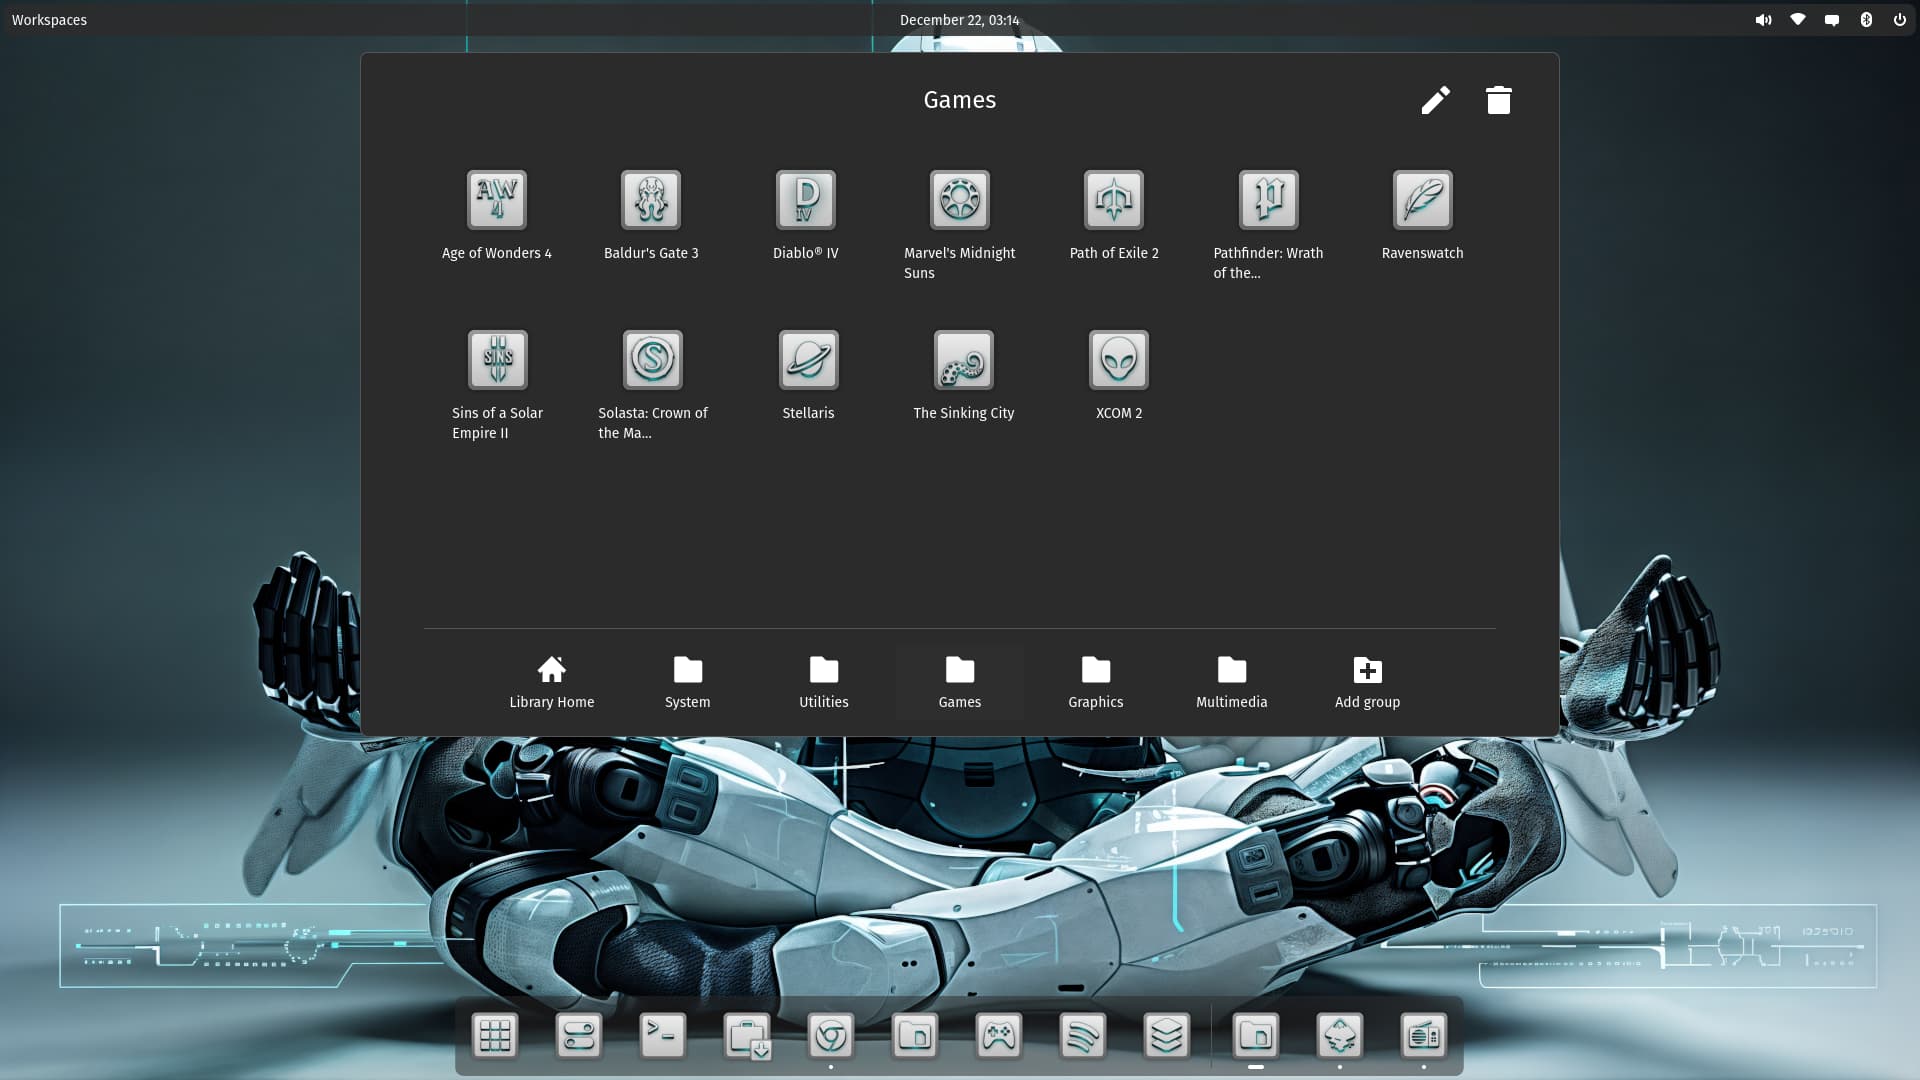Switch to Inkscape in the dock

click(1340, 1036)
